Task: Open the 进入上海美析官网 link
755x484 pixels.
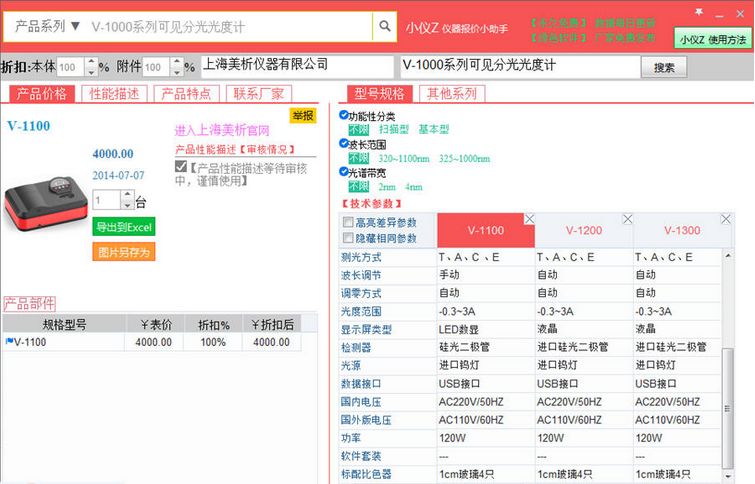Action: coord(222,130)
